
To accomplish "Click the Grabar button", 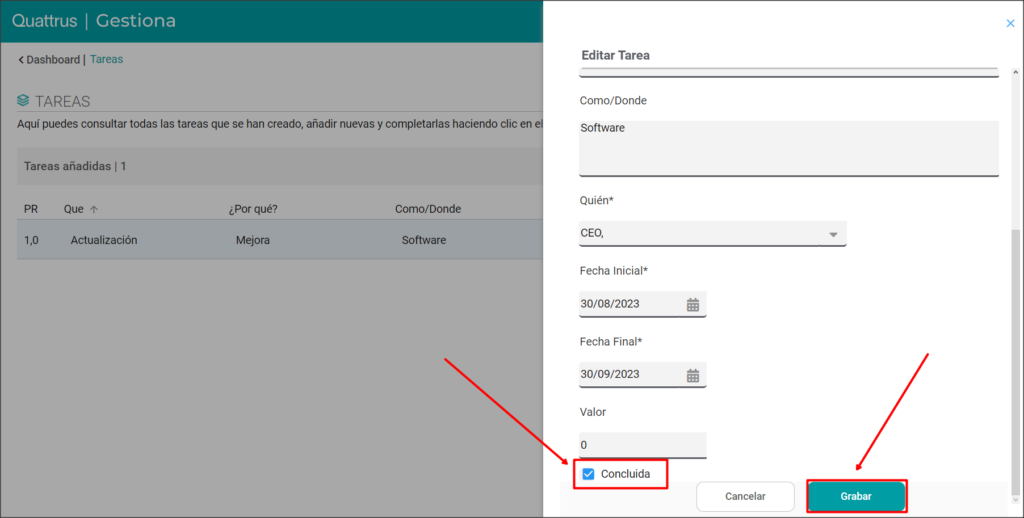I will (x=856, y=496).
